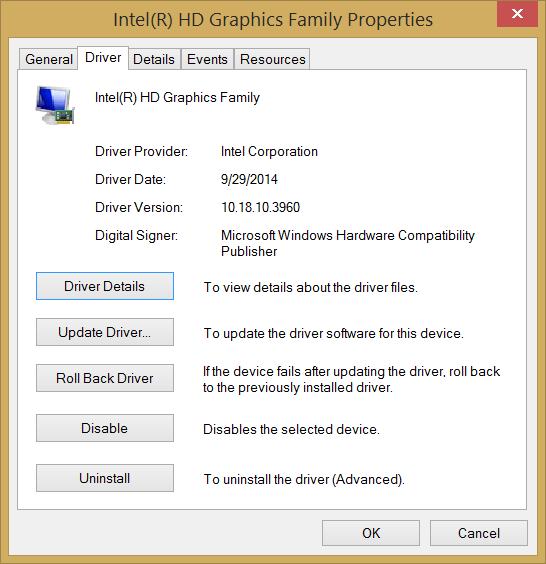Confirm with the OK button
The width and height of the screenshot is (546, 564).
[371, 533]
